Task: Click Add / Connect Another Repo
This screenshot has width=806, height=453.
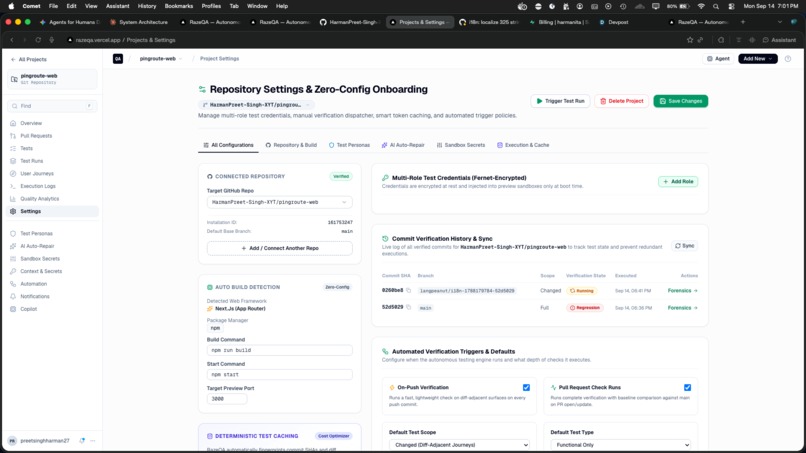Action: point(280,248)
